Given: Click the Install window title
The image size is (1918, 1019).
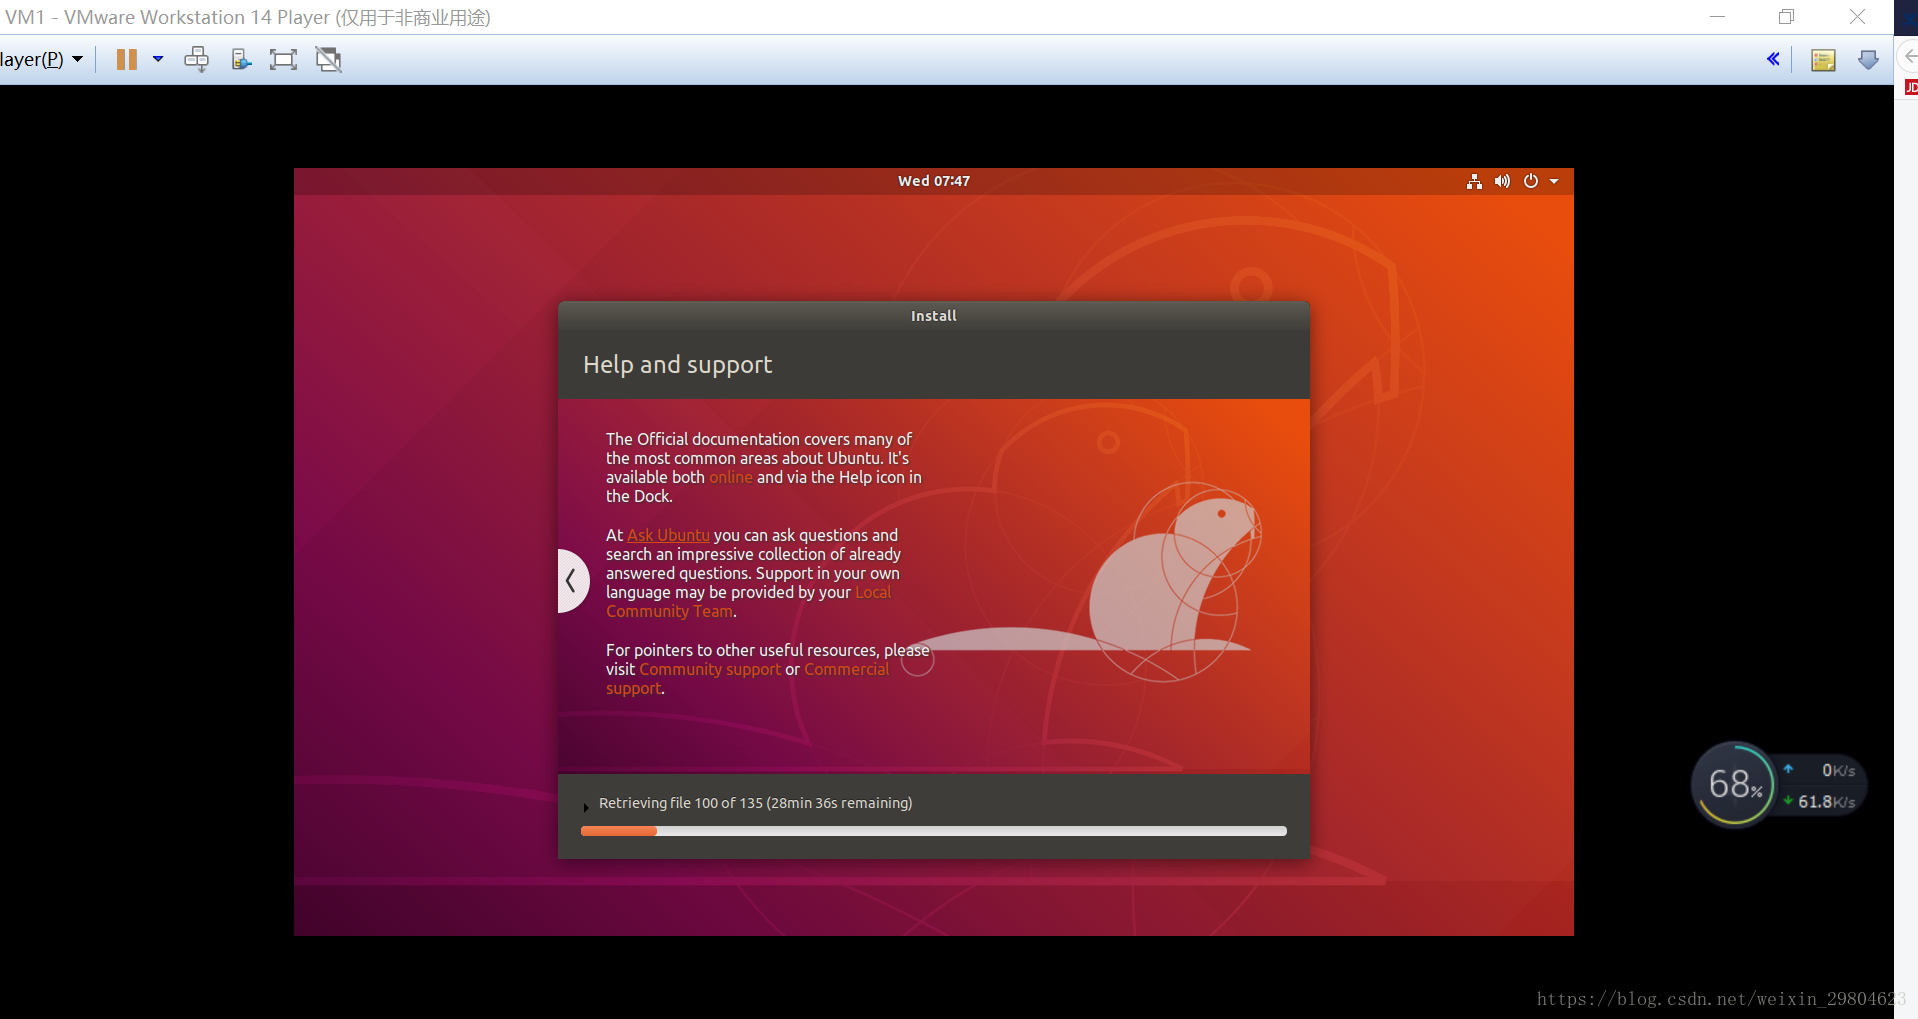Looking at the screenshot, I should point(934,316).
